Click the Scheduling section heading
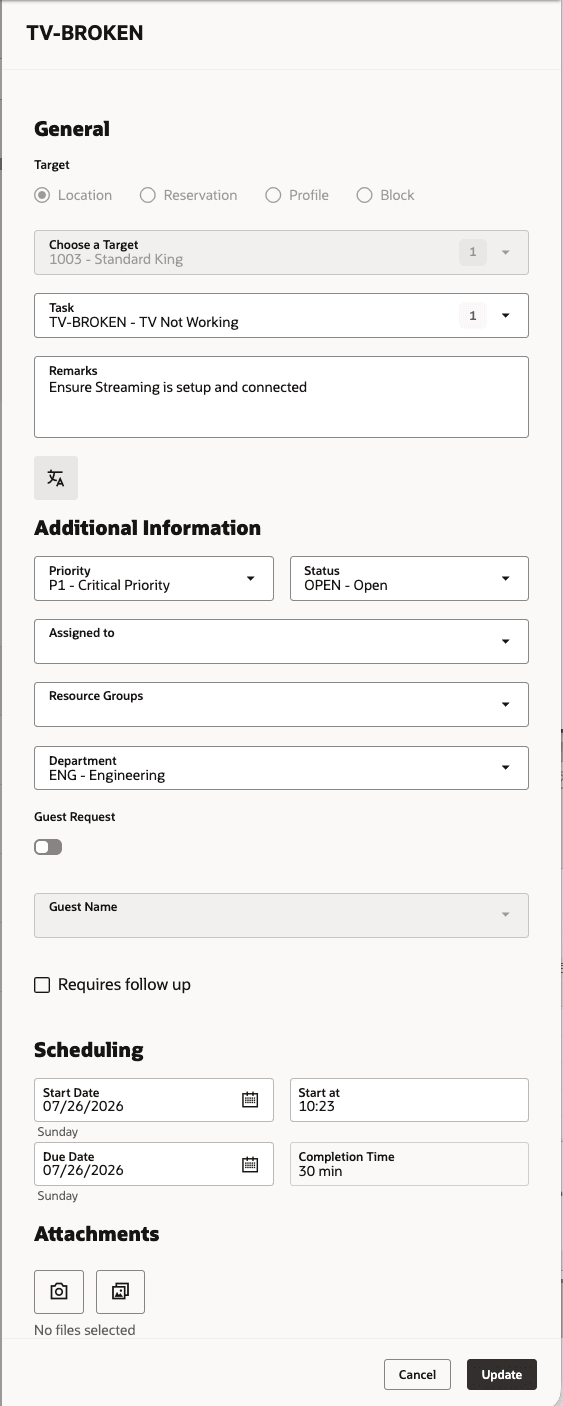 [x=89, y=1050]
